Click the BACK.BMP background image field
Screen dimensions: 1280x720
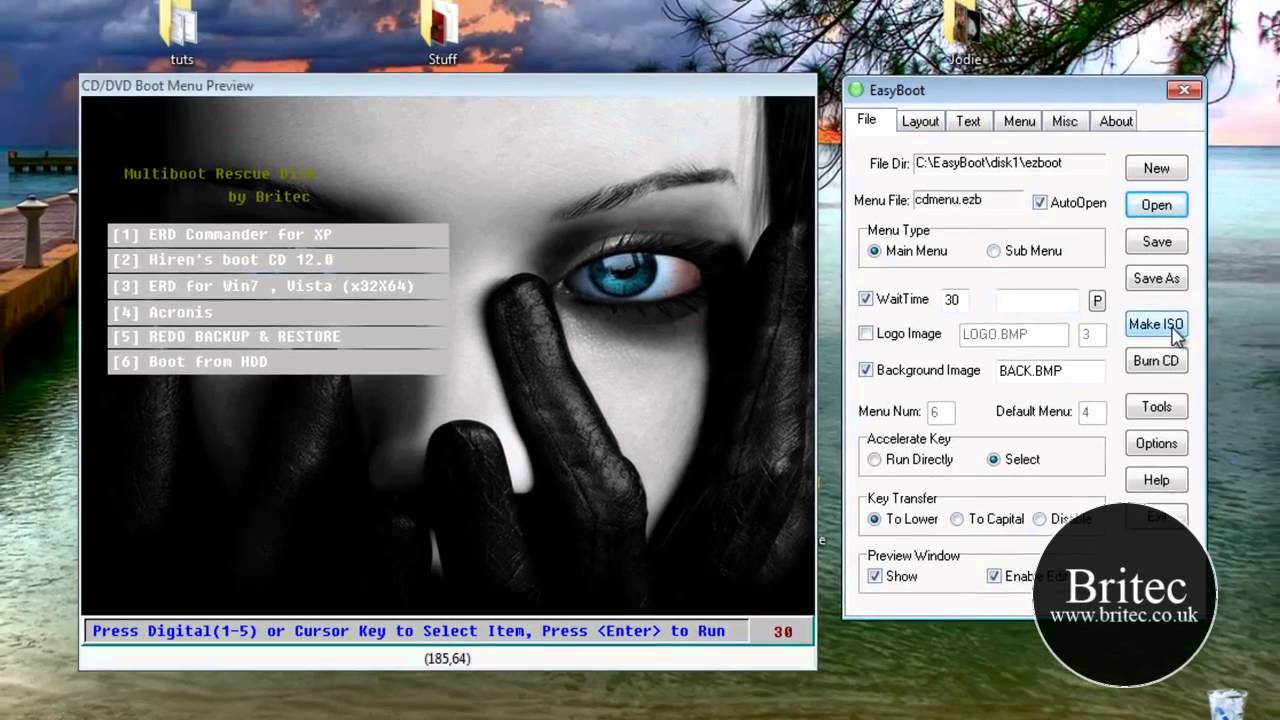click(x=1051, y=371)
